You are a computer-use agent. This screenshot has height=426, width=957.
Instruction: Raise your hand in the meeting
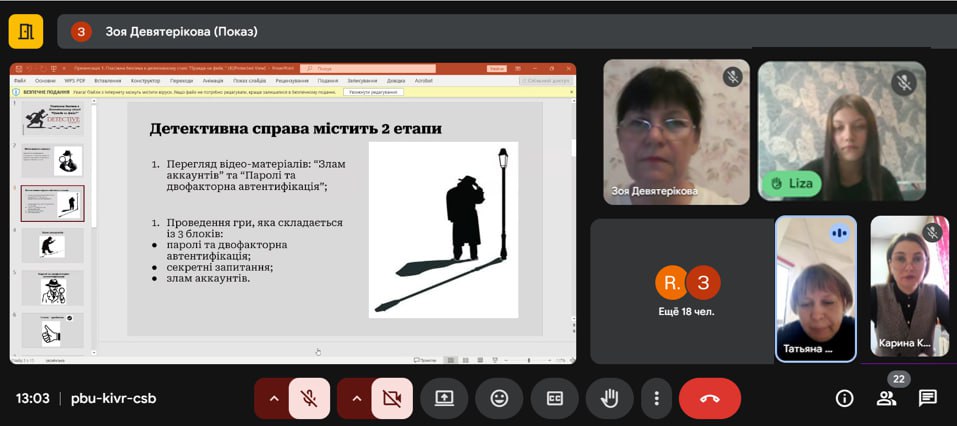609,398
